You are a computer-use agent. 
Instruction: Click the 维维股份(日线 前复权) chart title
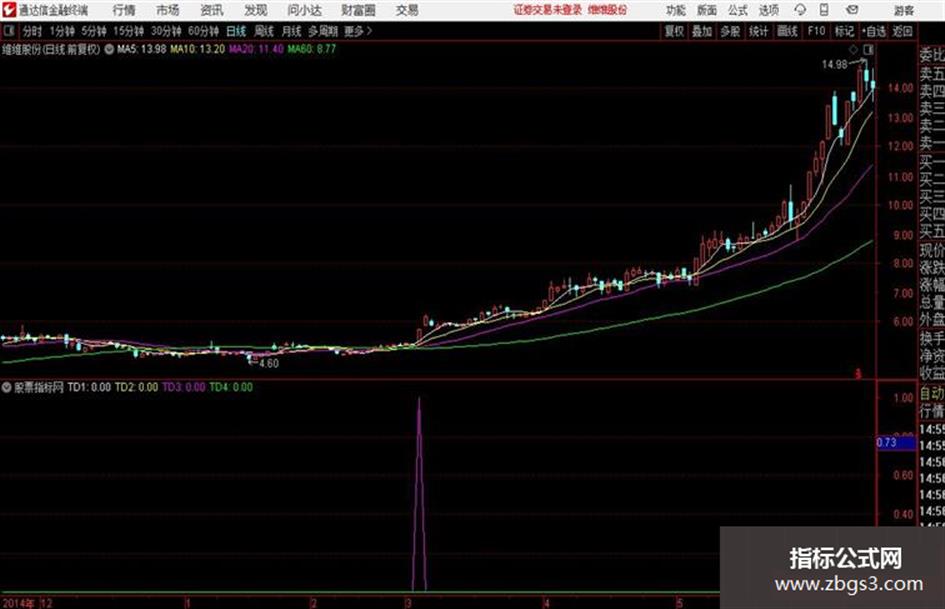coord(51,49)
